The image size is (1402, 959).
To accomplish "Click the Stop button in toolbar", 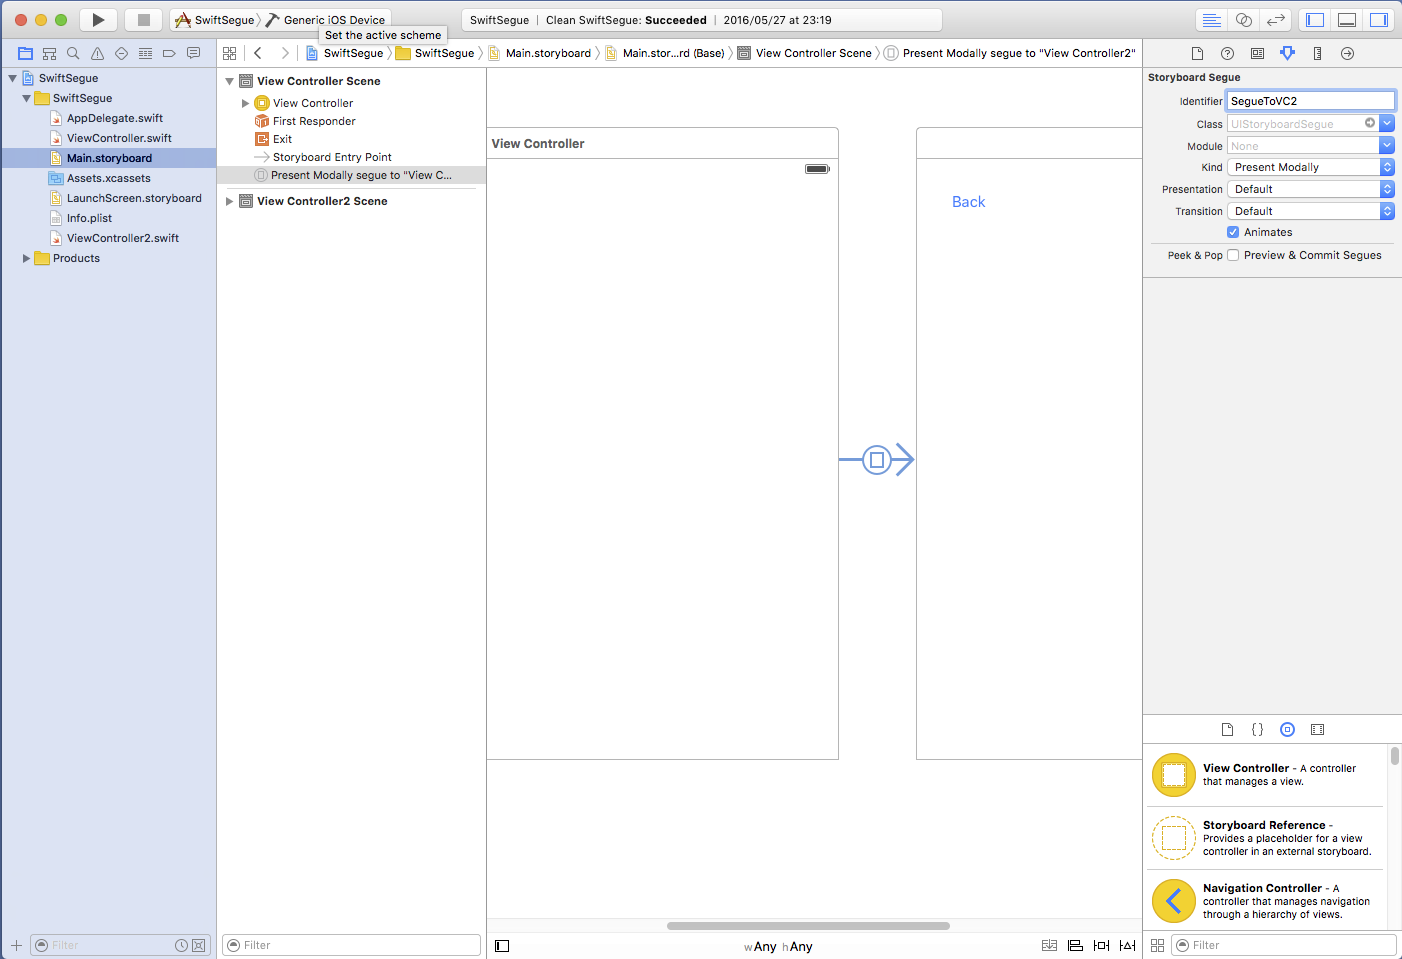I will [x=143, y=20].
